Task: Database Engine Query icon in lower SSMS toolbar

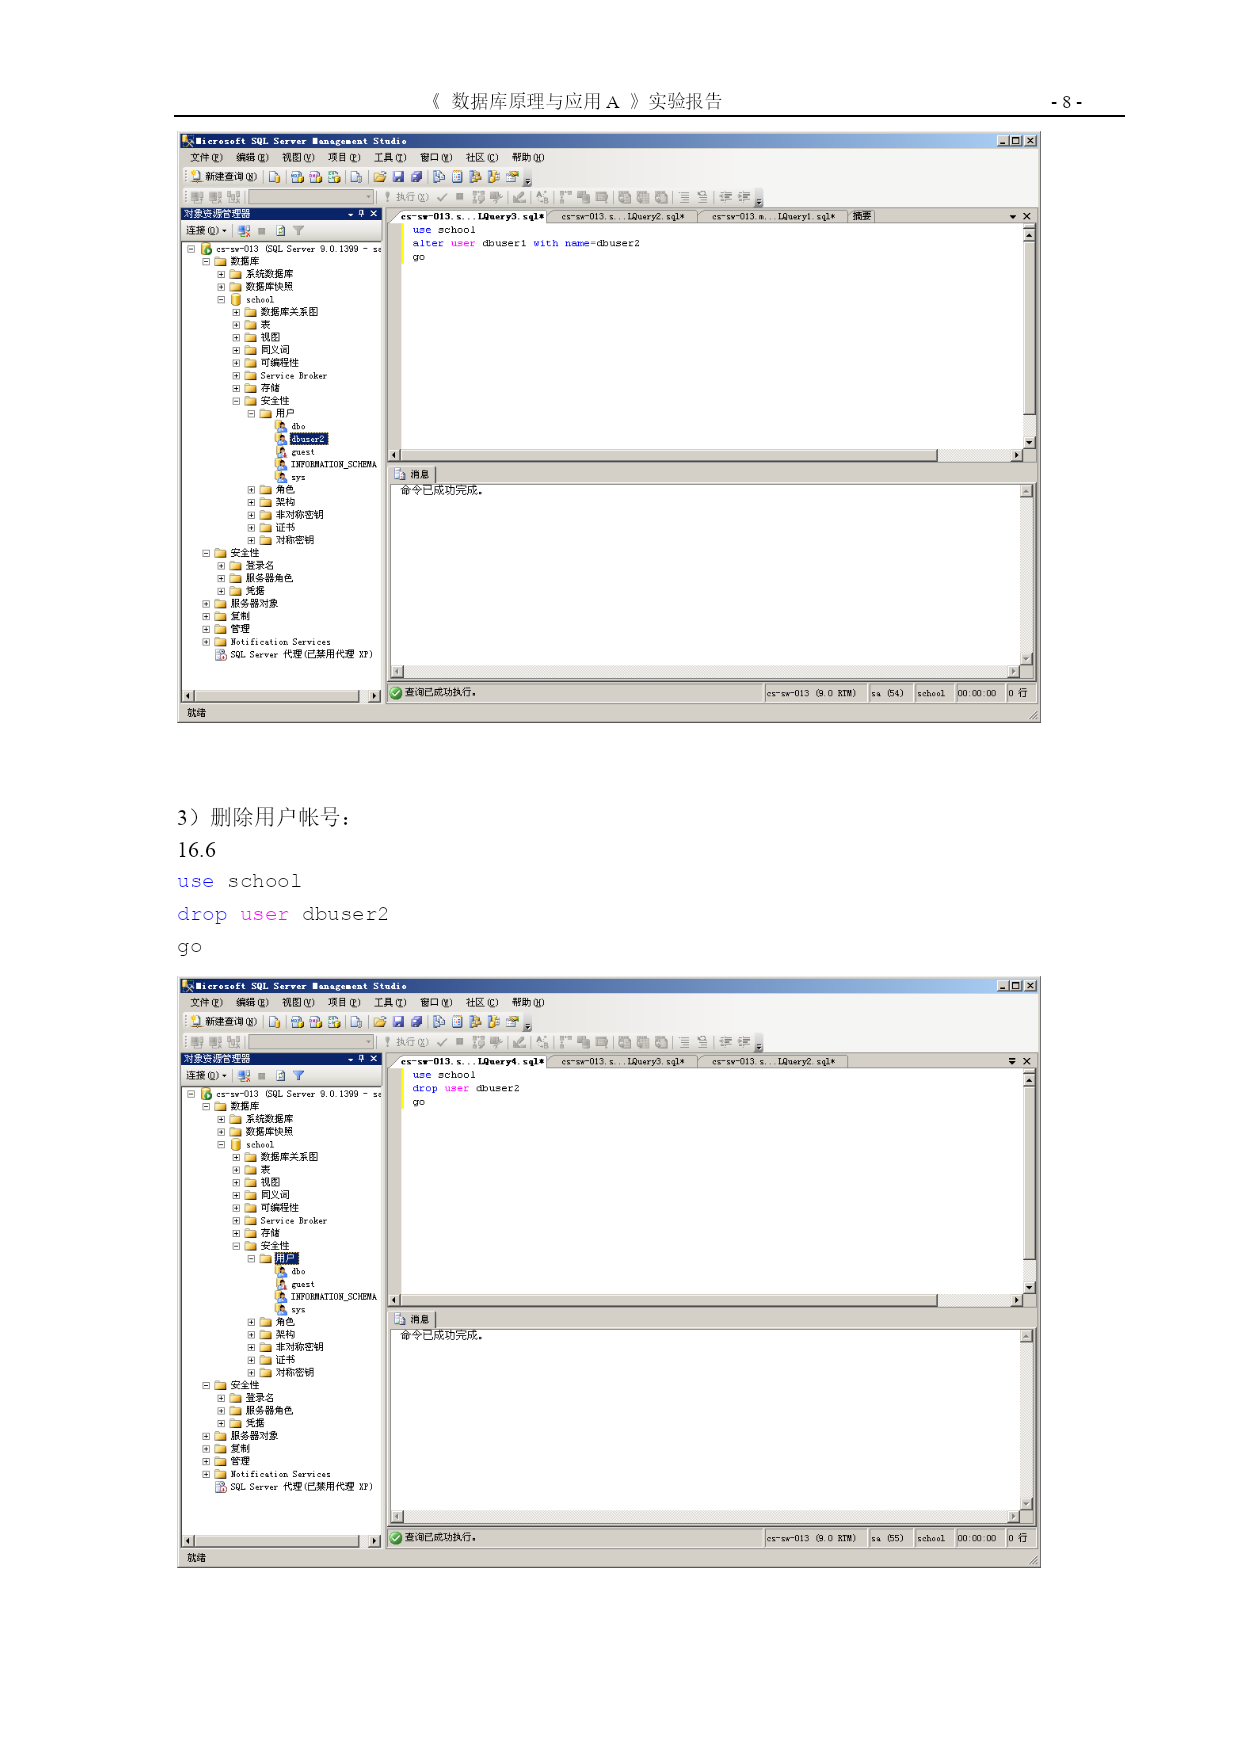Action: (275, 1022)
